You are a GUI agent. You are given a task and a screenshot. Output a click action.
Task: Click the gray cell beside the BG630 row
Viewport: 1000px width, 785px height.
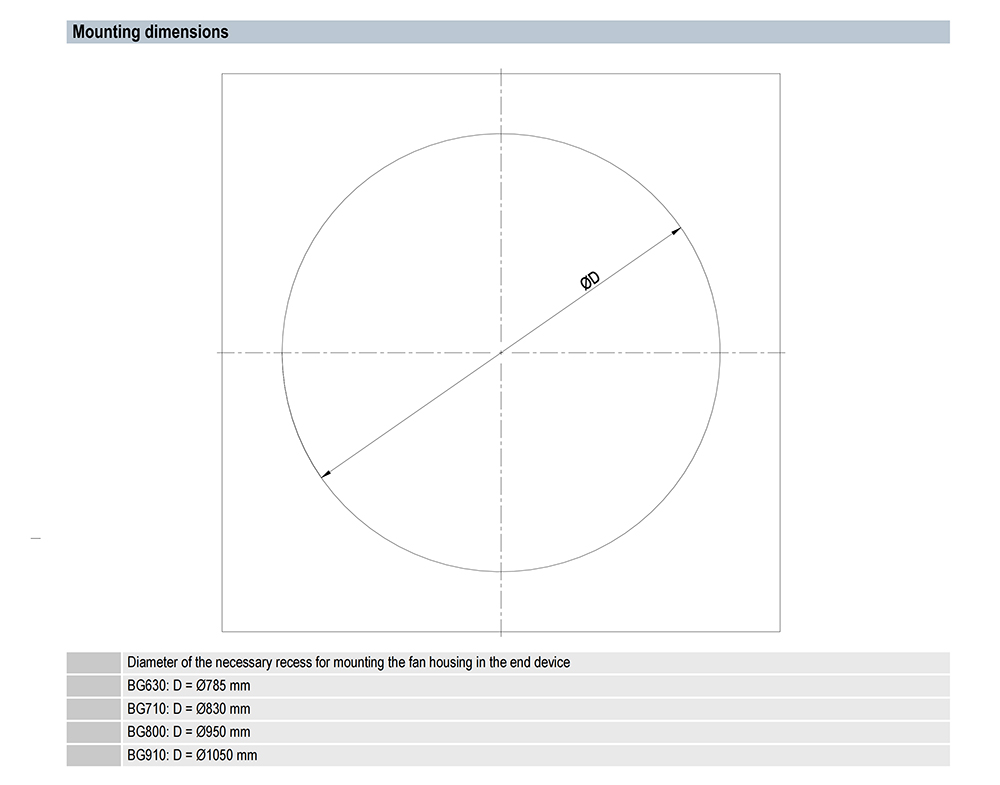[94, 685]
